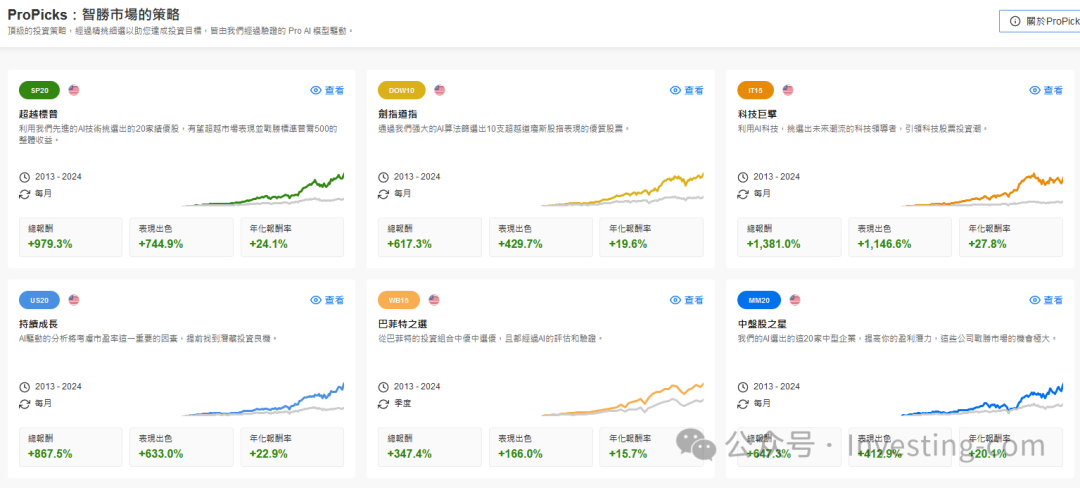1080x488 pixels.
Task: Select the 持續成長 strategy title
Action: click(39, 324)
